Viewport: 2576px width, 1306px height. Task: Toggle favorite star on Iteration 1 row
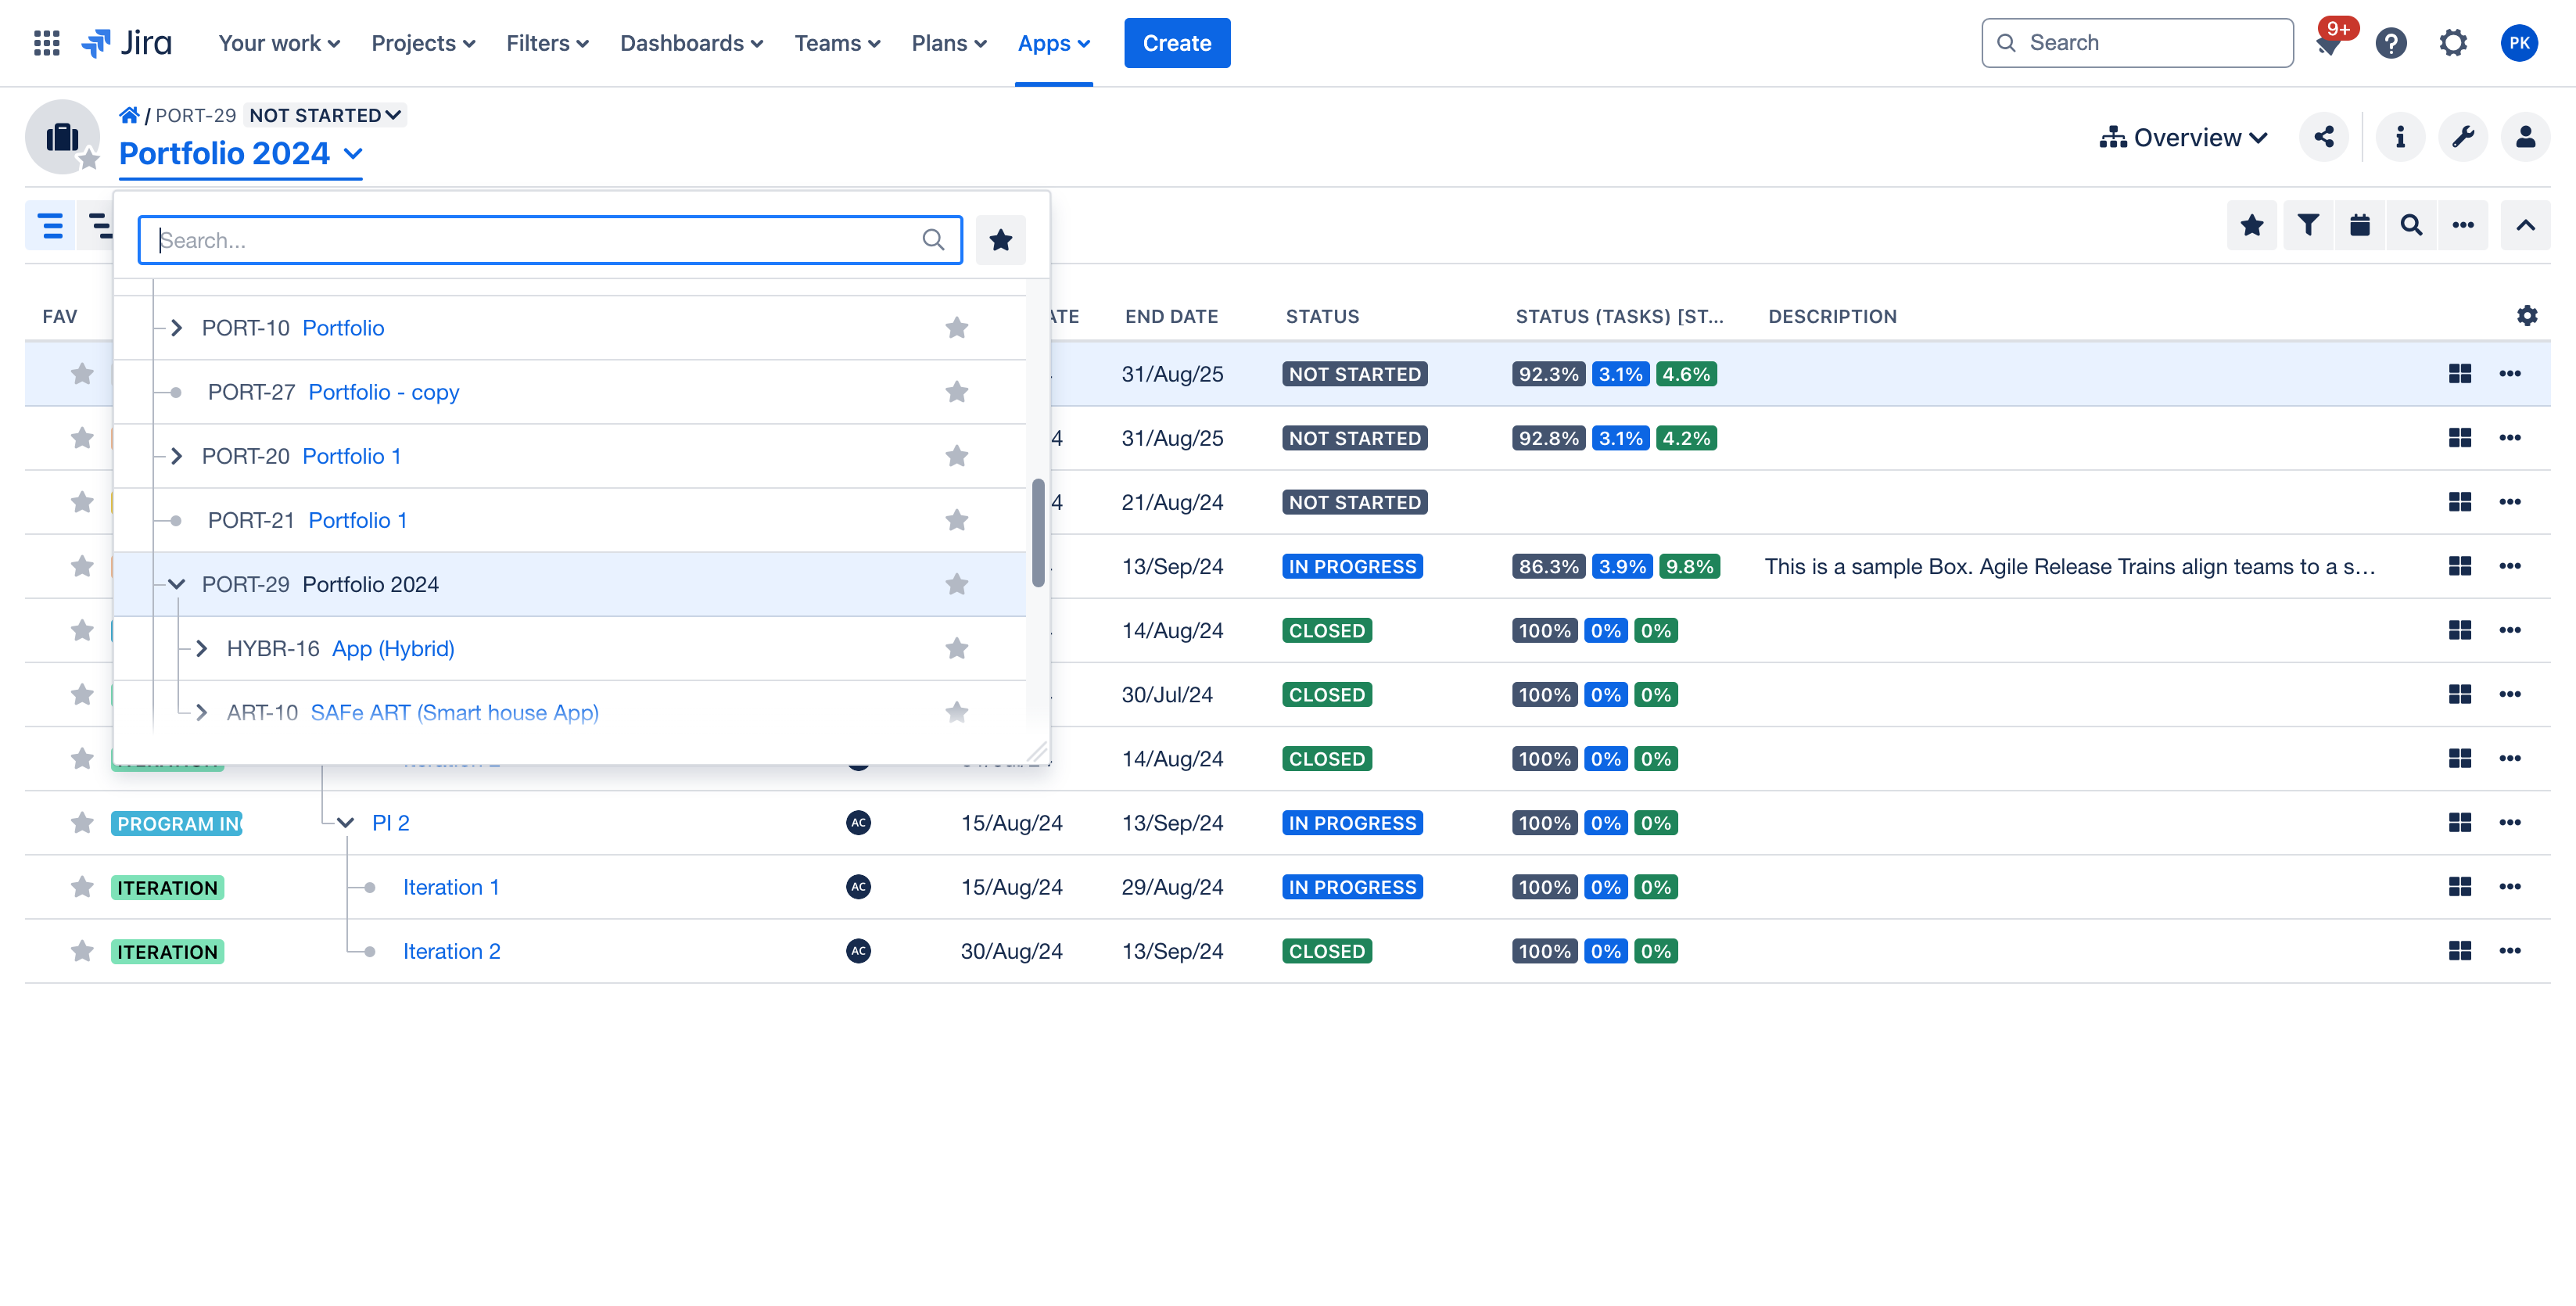point(82,887)
